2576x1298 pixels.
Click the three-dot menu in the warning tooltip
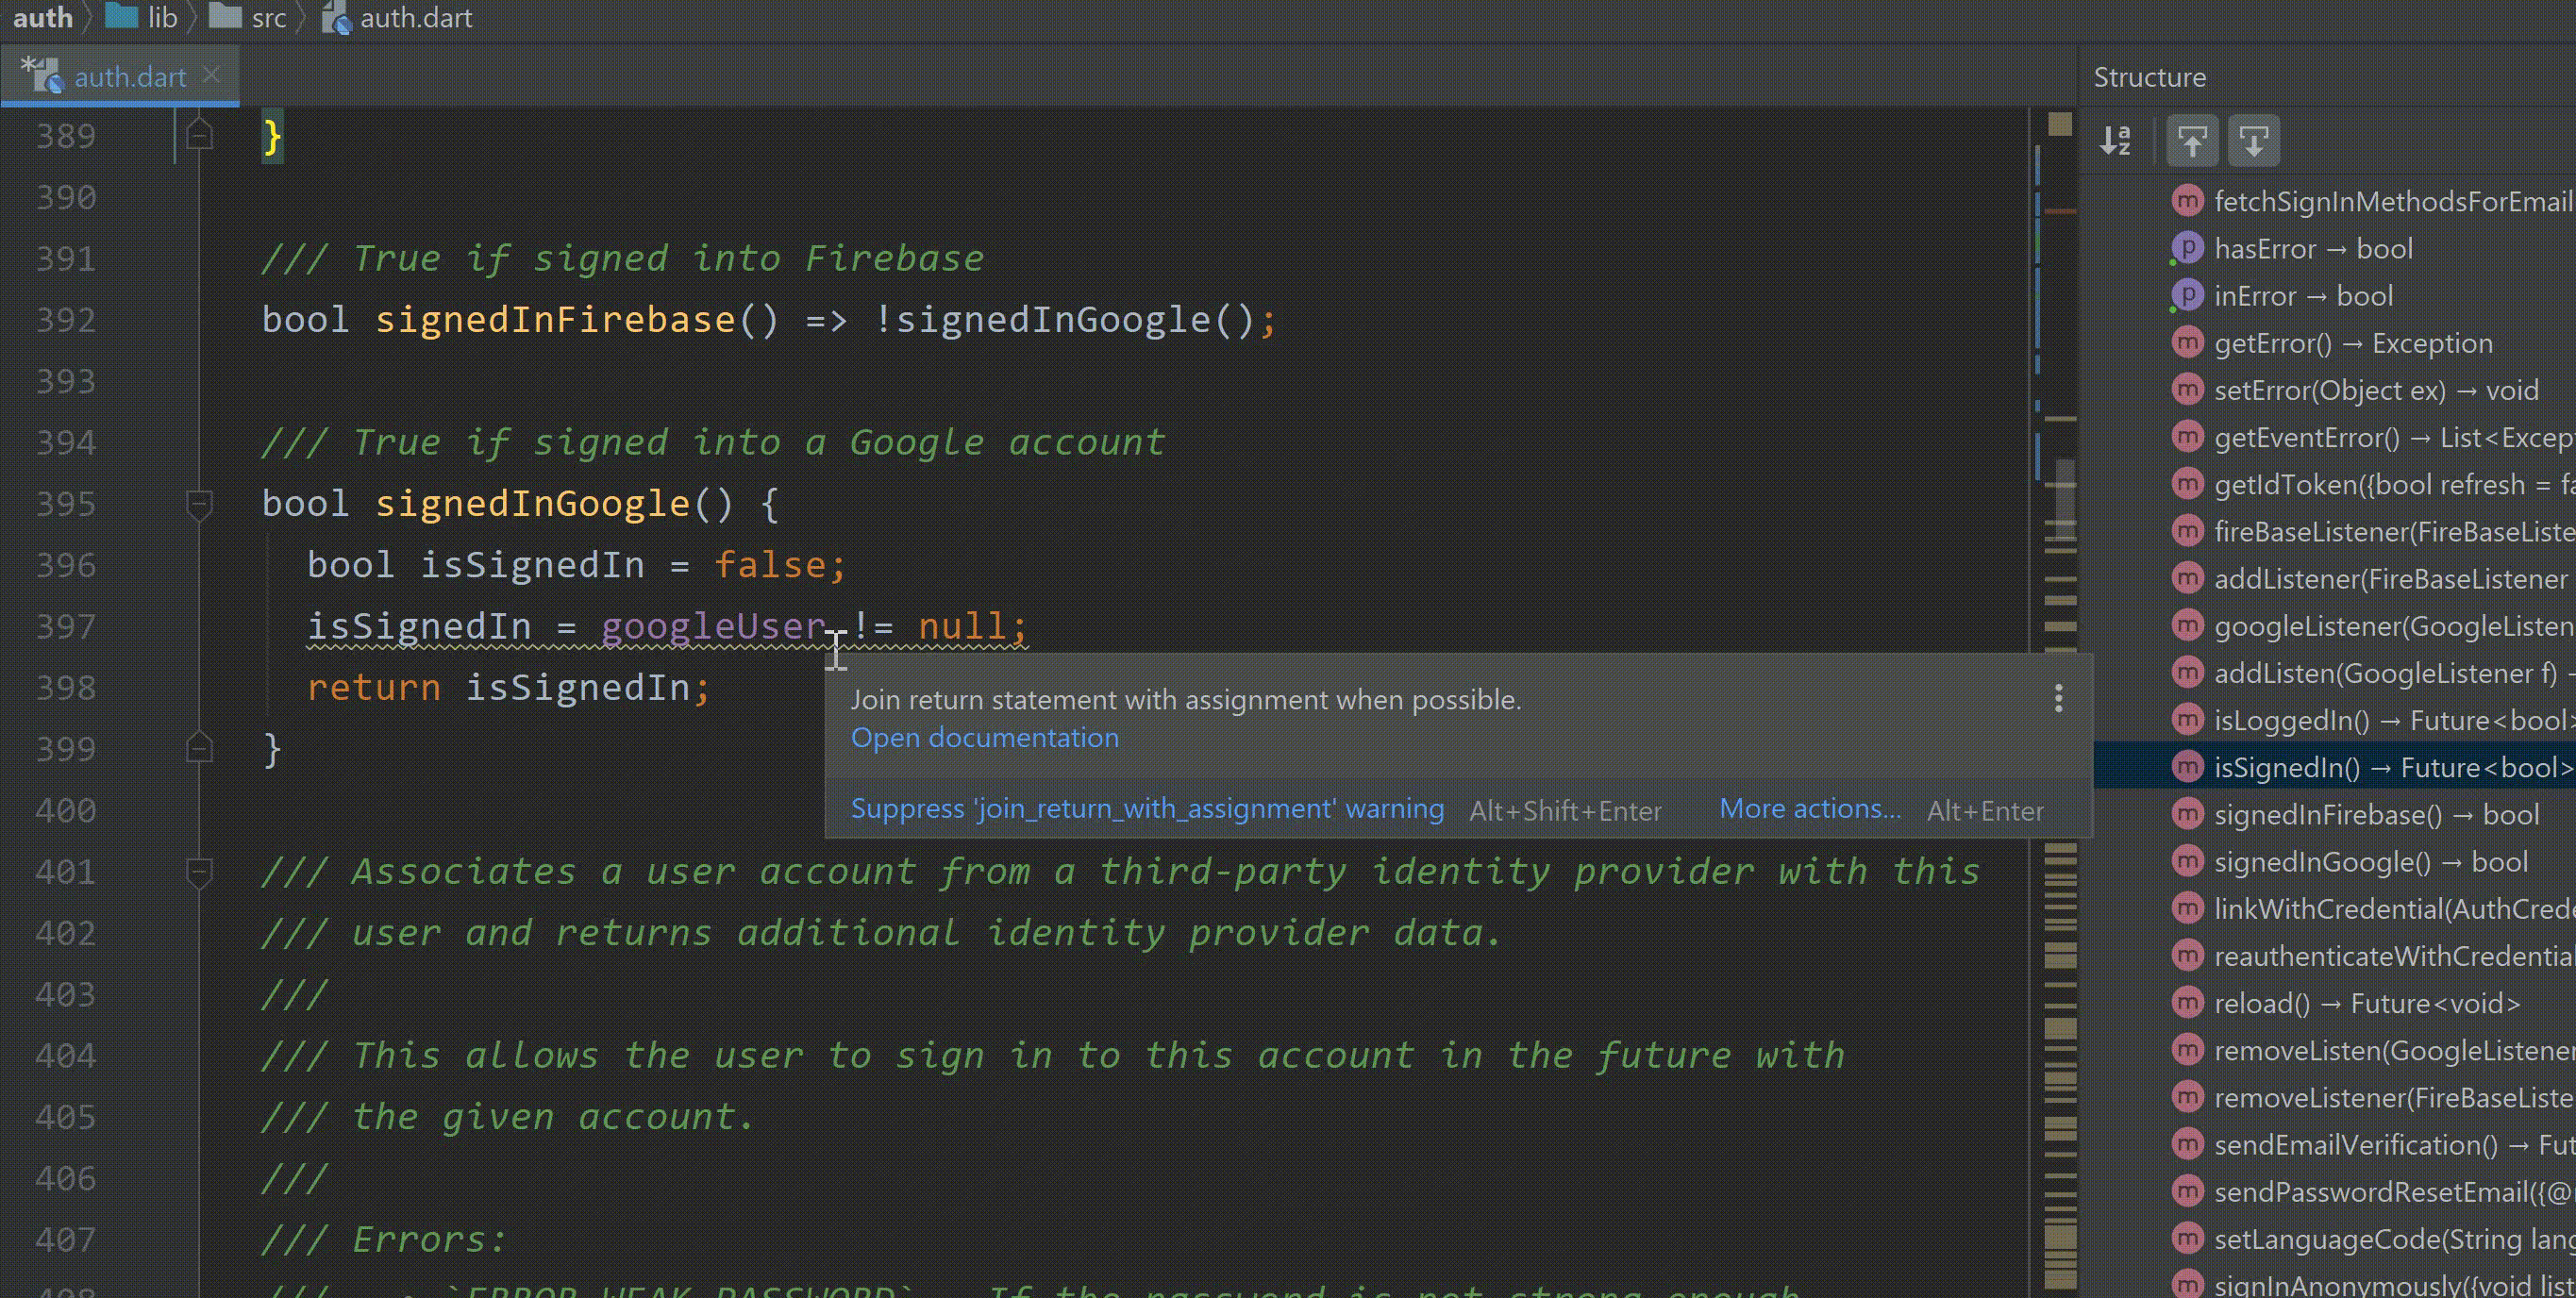click(x=2058, y=698)
